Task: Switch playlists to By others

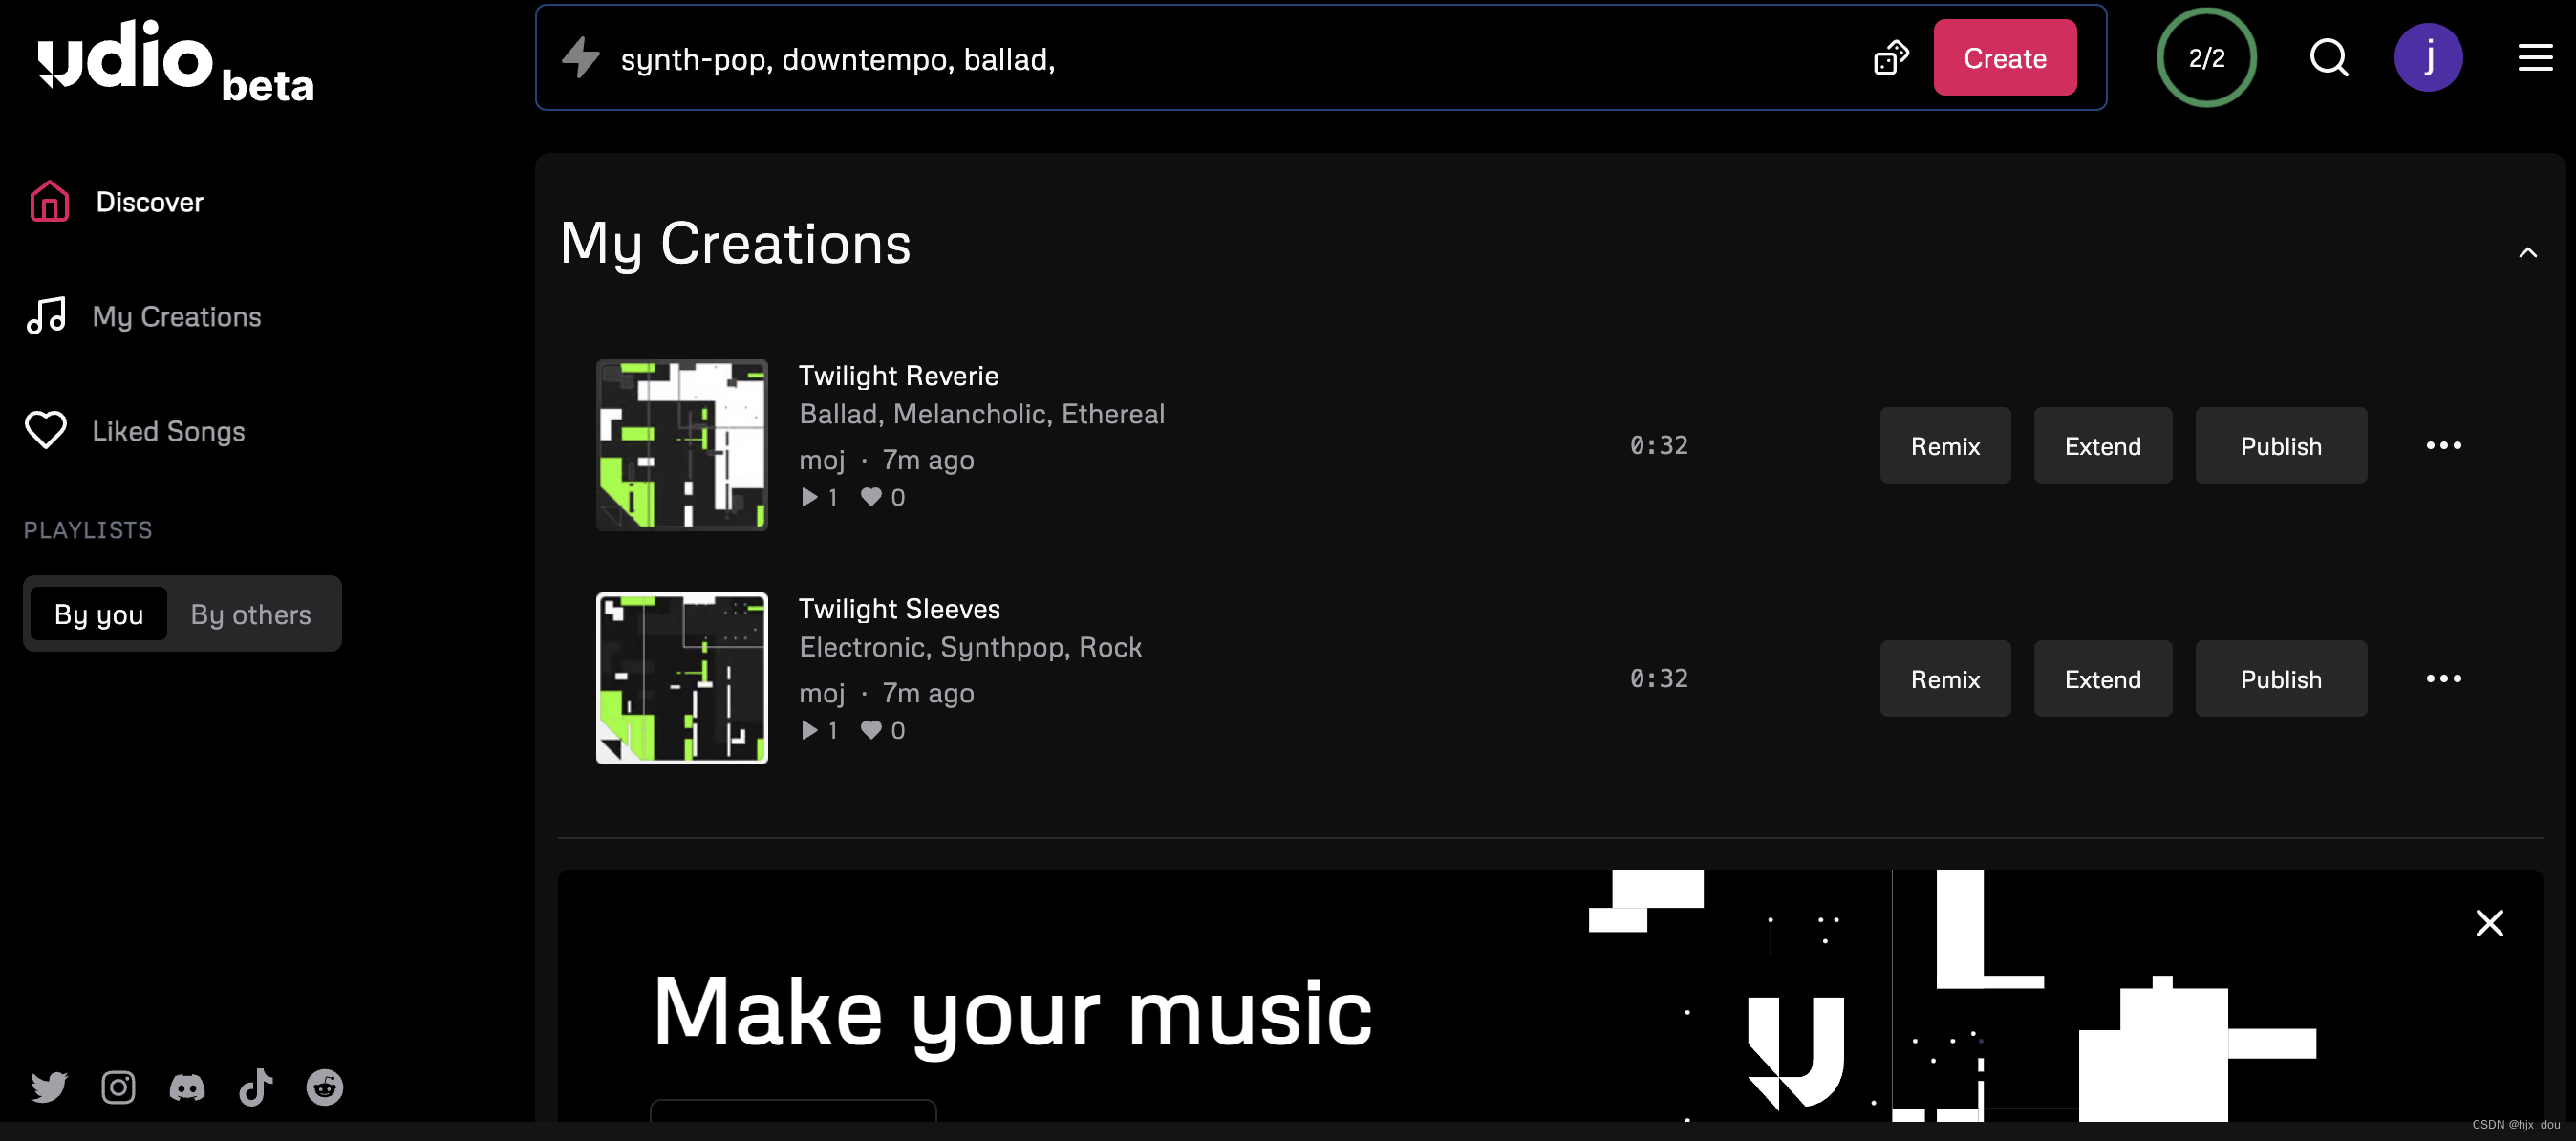Action: point(251,614)
